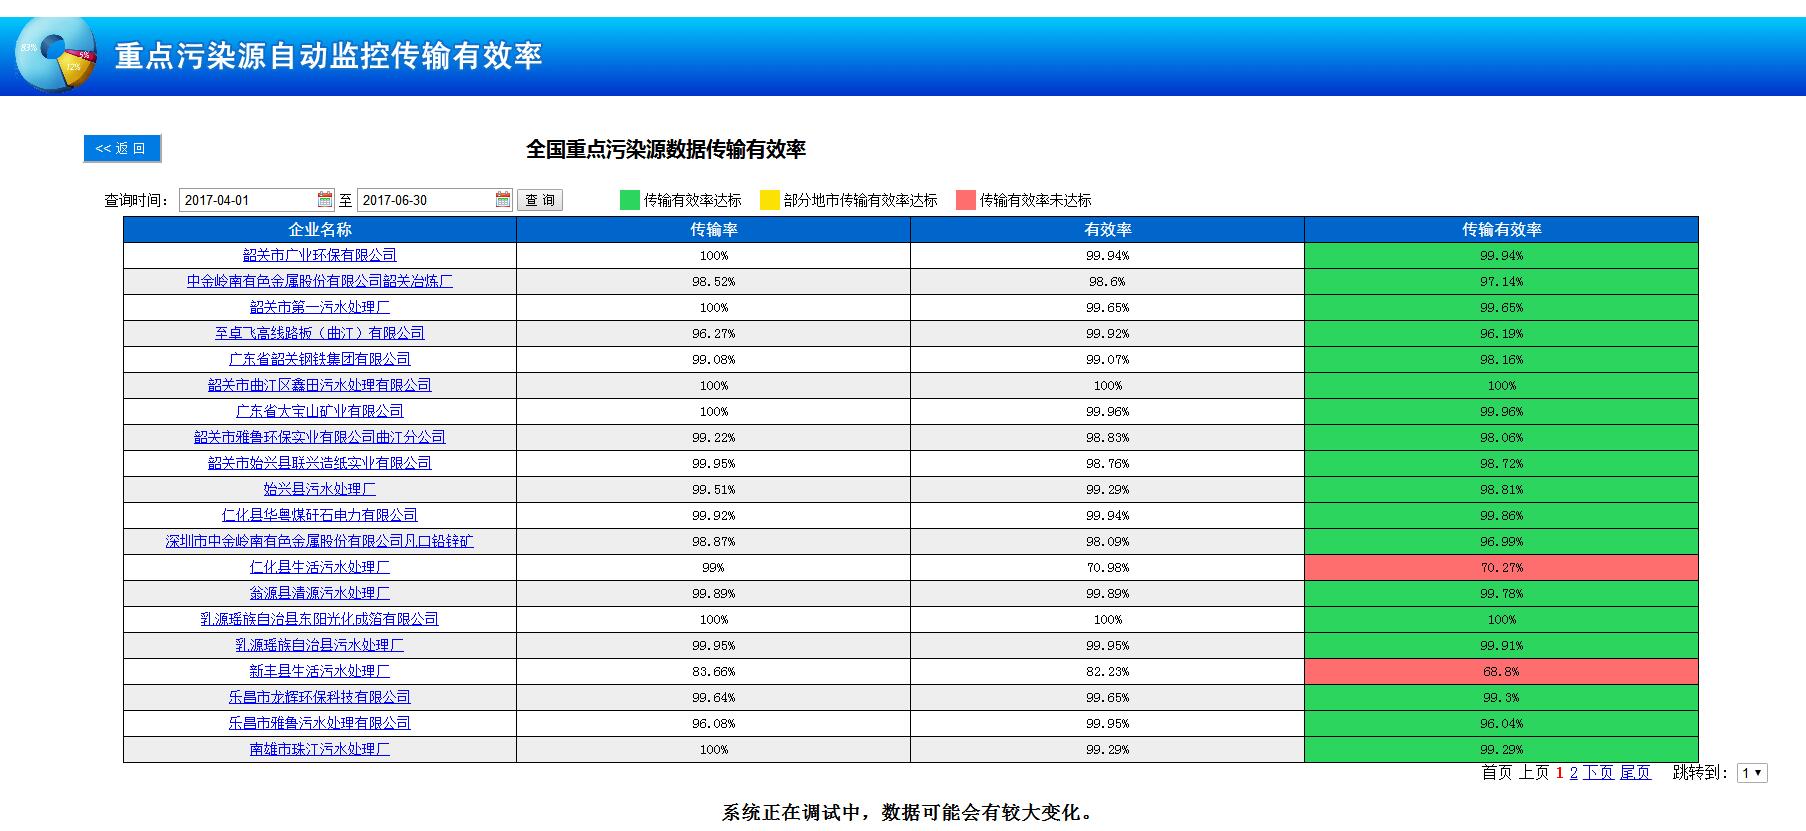Click the 查询 query button
This screenshot has width=1806, height=831.
point(540,200)
